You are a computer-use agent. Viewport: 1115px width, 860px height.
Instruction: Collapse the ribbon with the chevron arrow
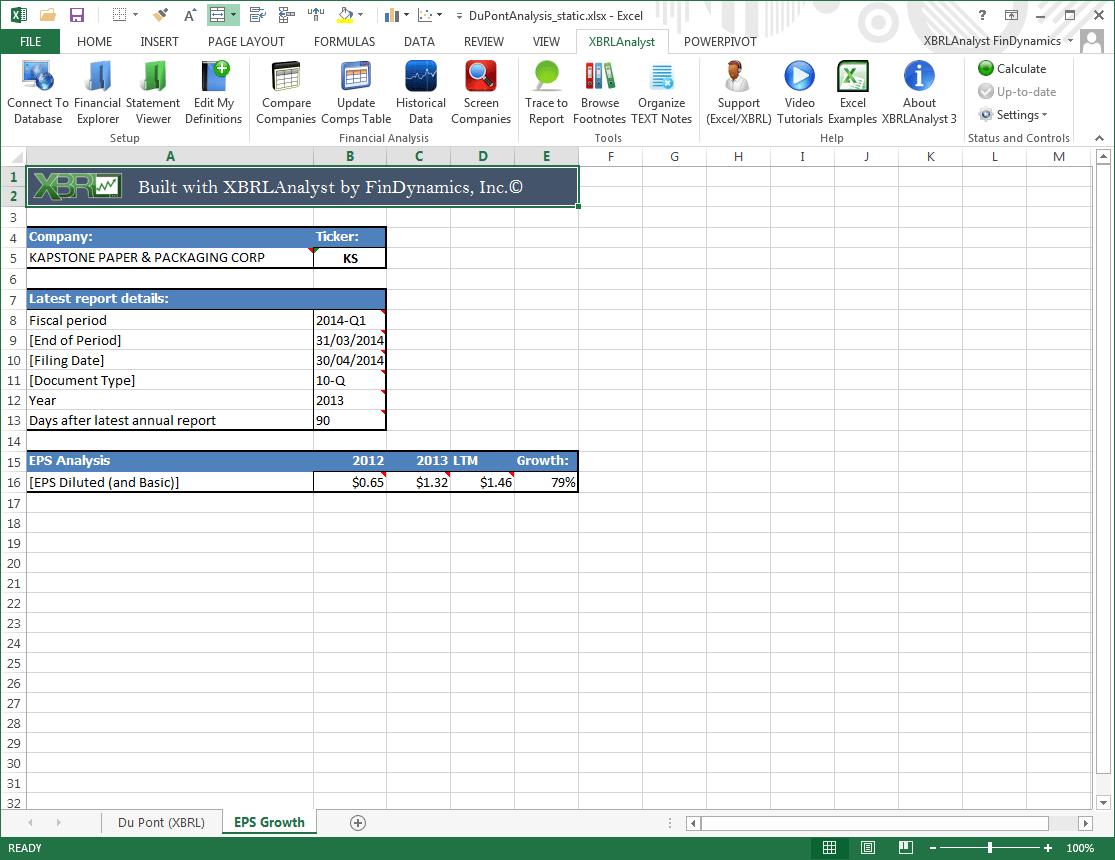point(1099,138)
